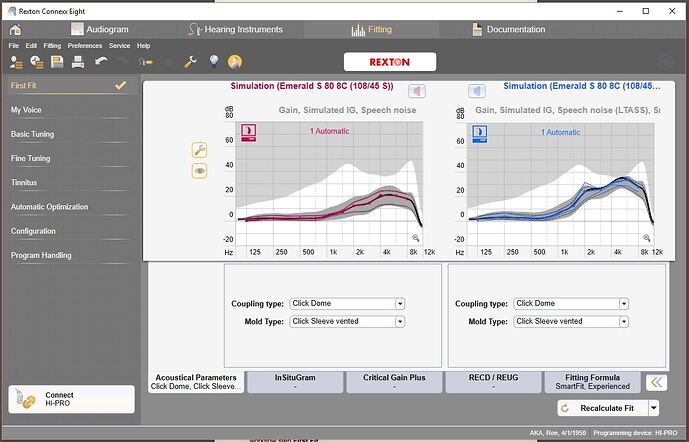Click the orange user profile icon
689x442 pixels.
pos(235,62)
